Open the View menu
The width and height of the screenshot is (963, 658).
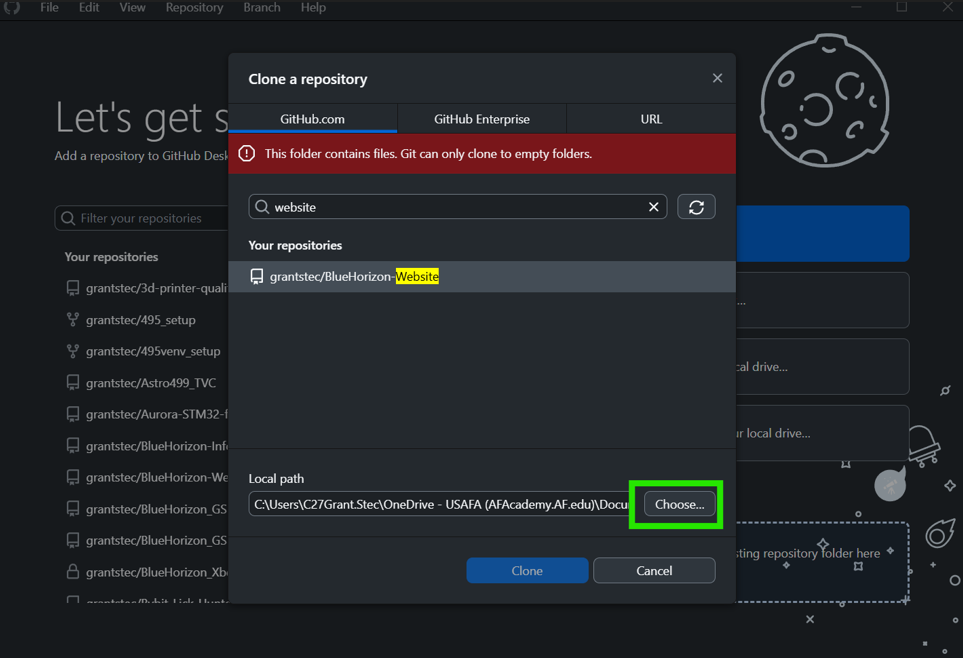tap(133, 7)
